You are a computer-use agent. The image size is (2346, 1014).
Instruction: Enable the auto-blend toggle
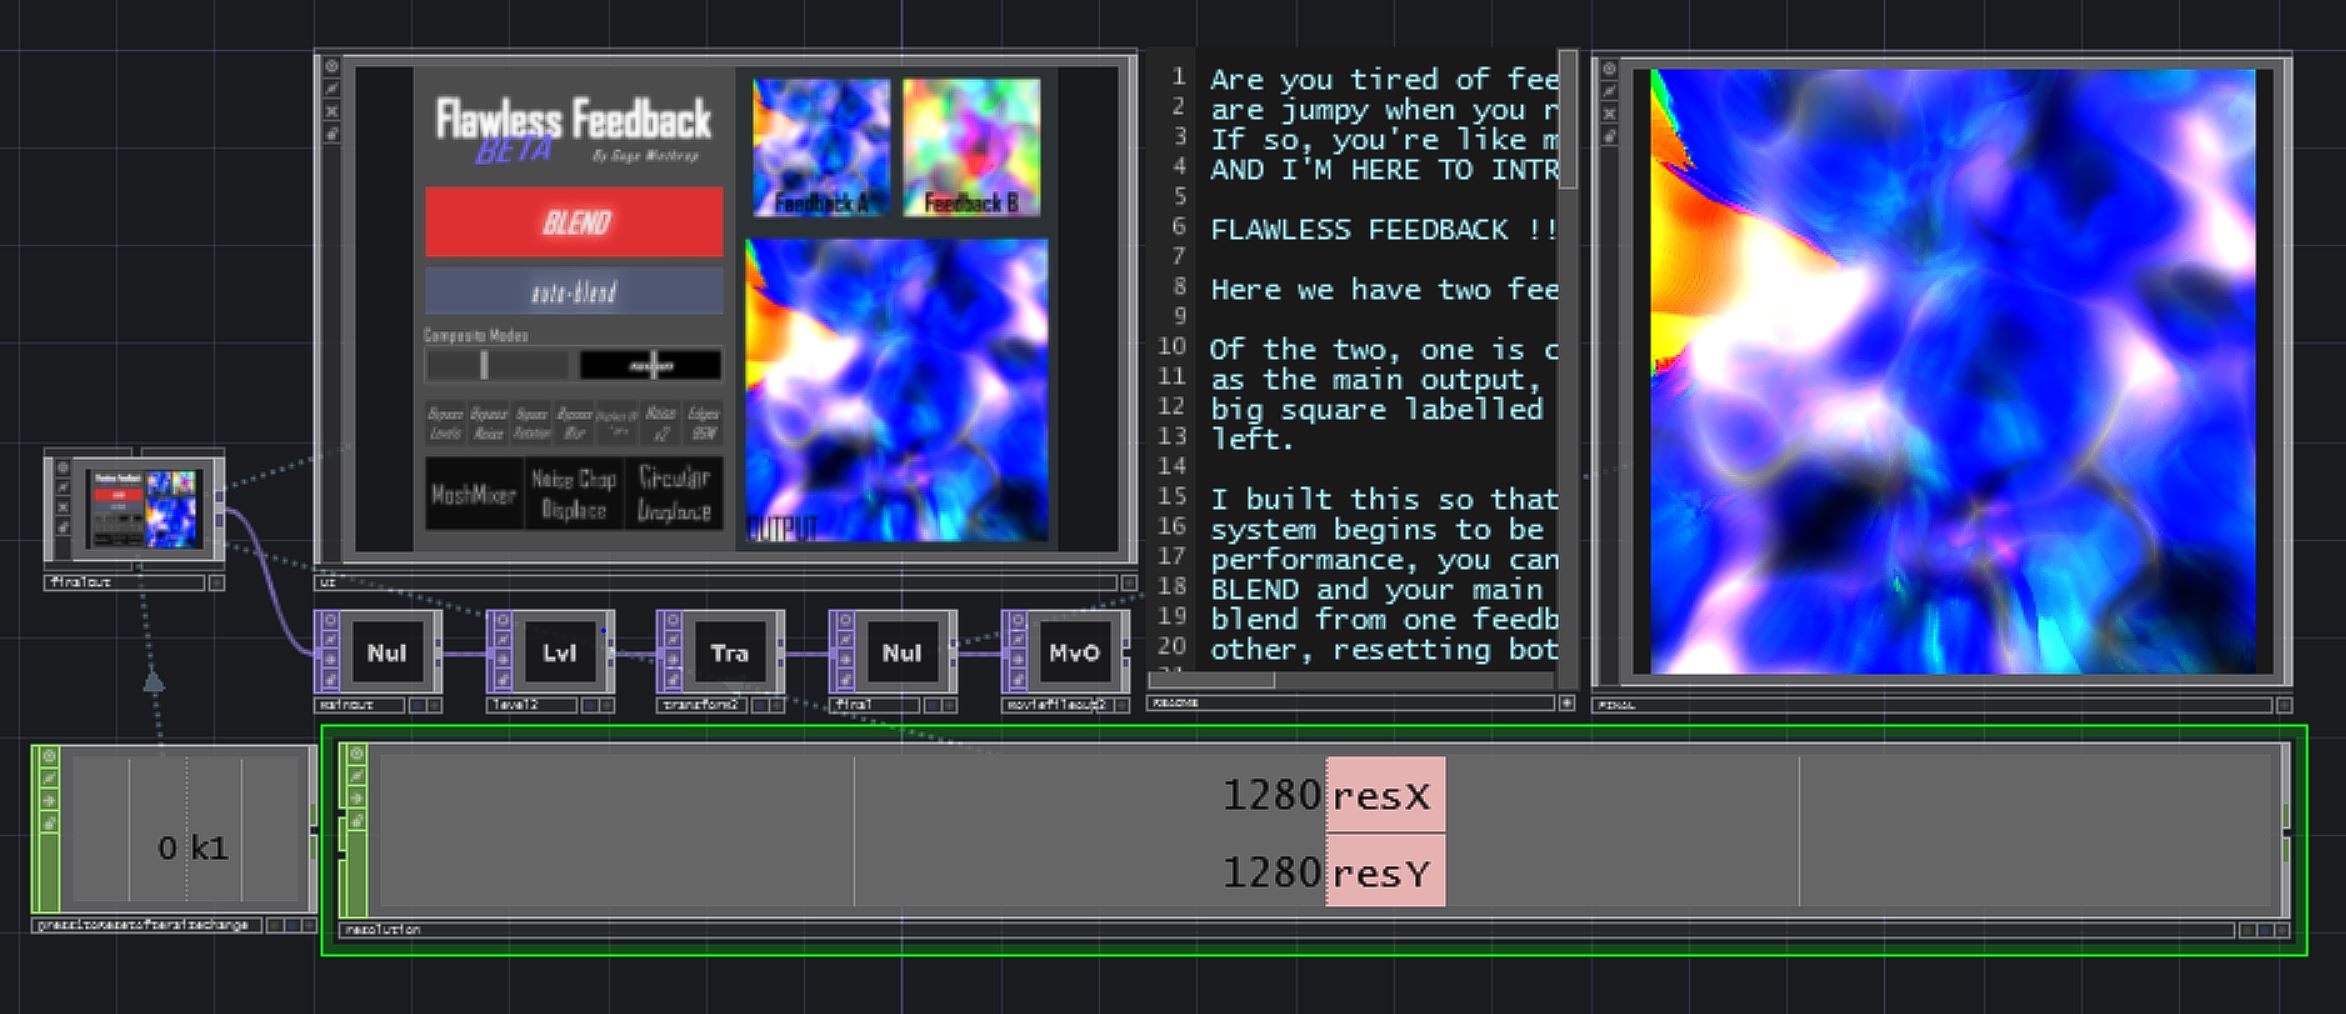pos(574,292)
